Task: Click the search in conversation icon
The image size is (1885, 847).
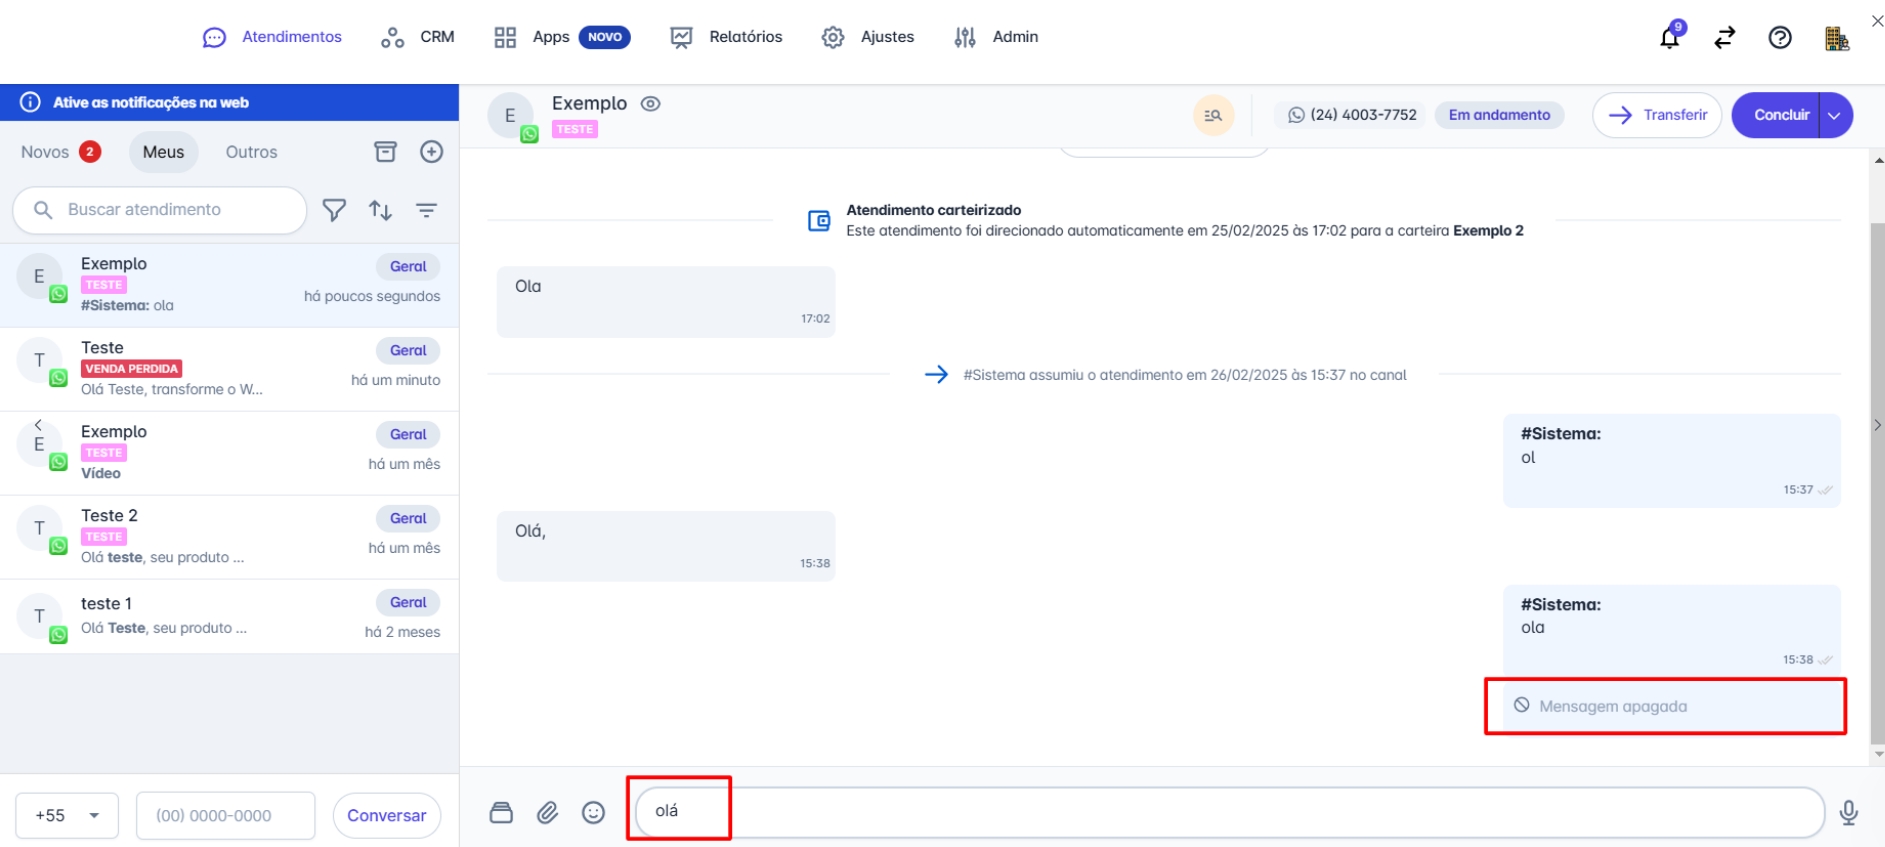Action: point(1213,115)
